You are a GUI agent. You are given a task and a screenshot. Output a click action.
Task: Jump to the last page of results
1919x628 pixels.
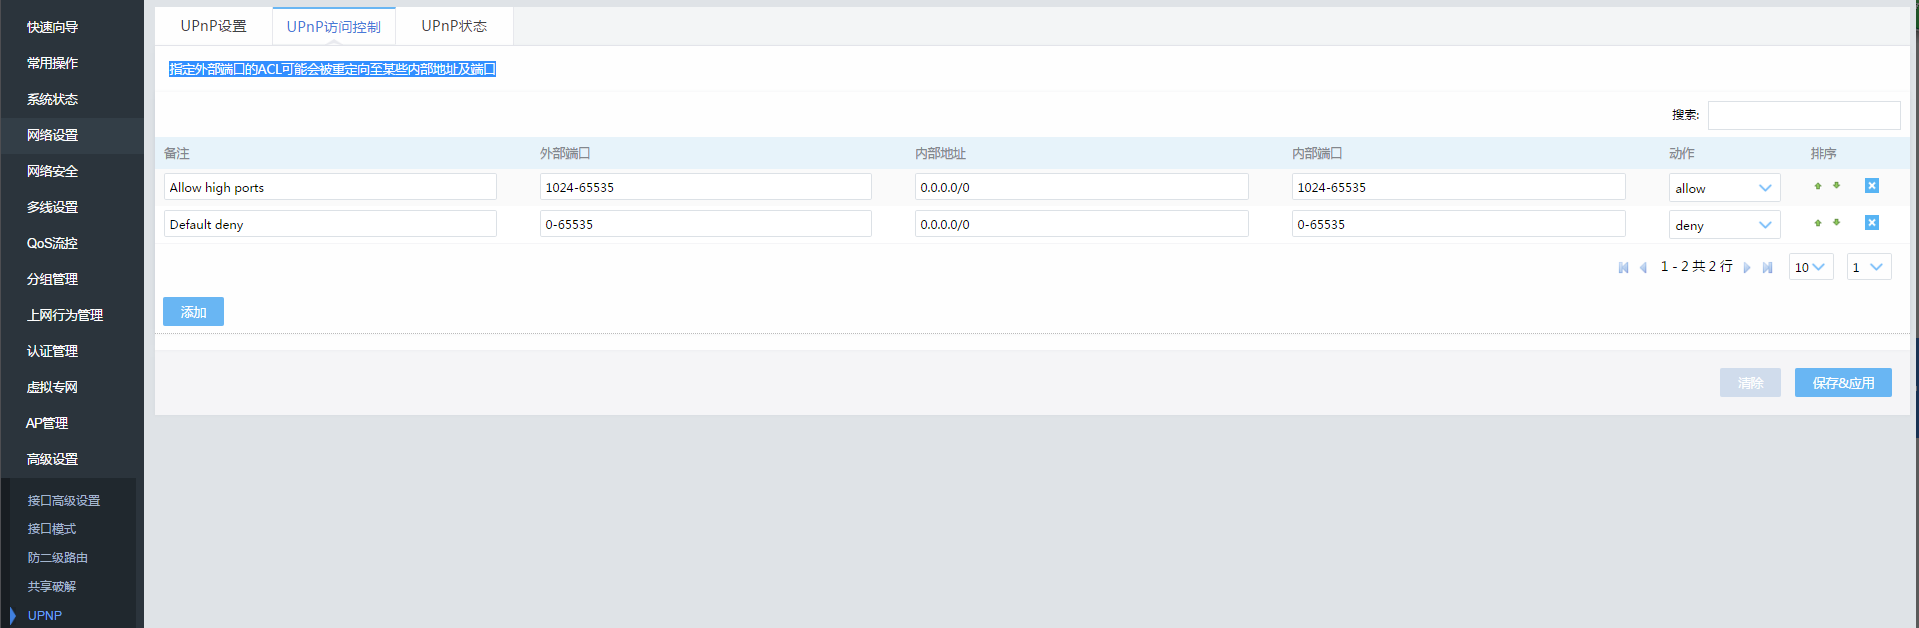coord(1767,268)
